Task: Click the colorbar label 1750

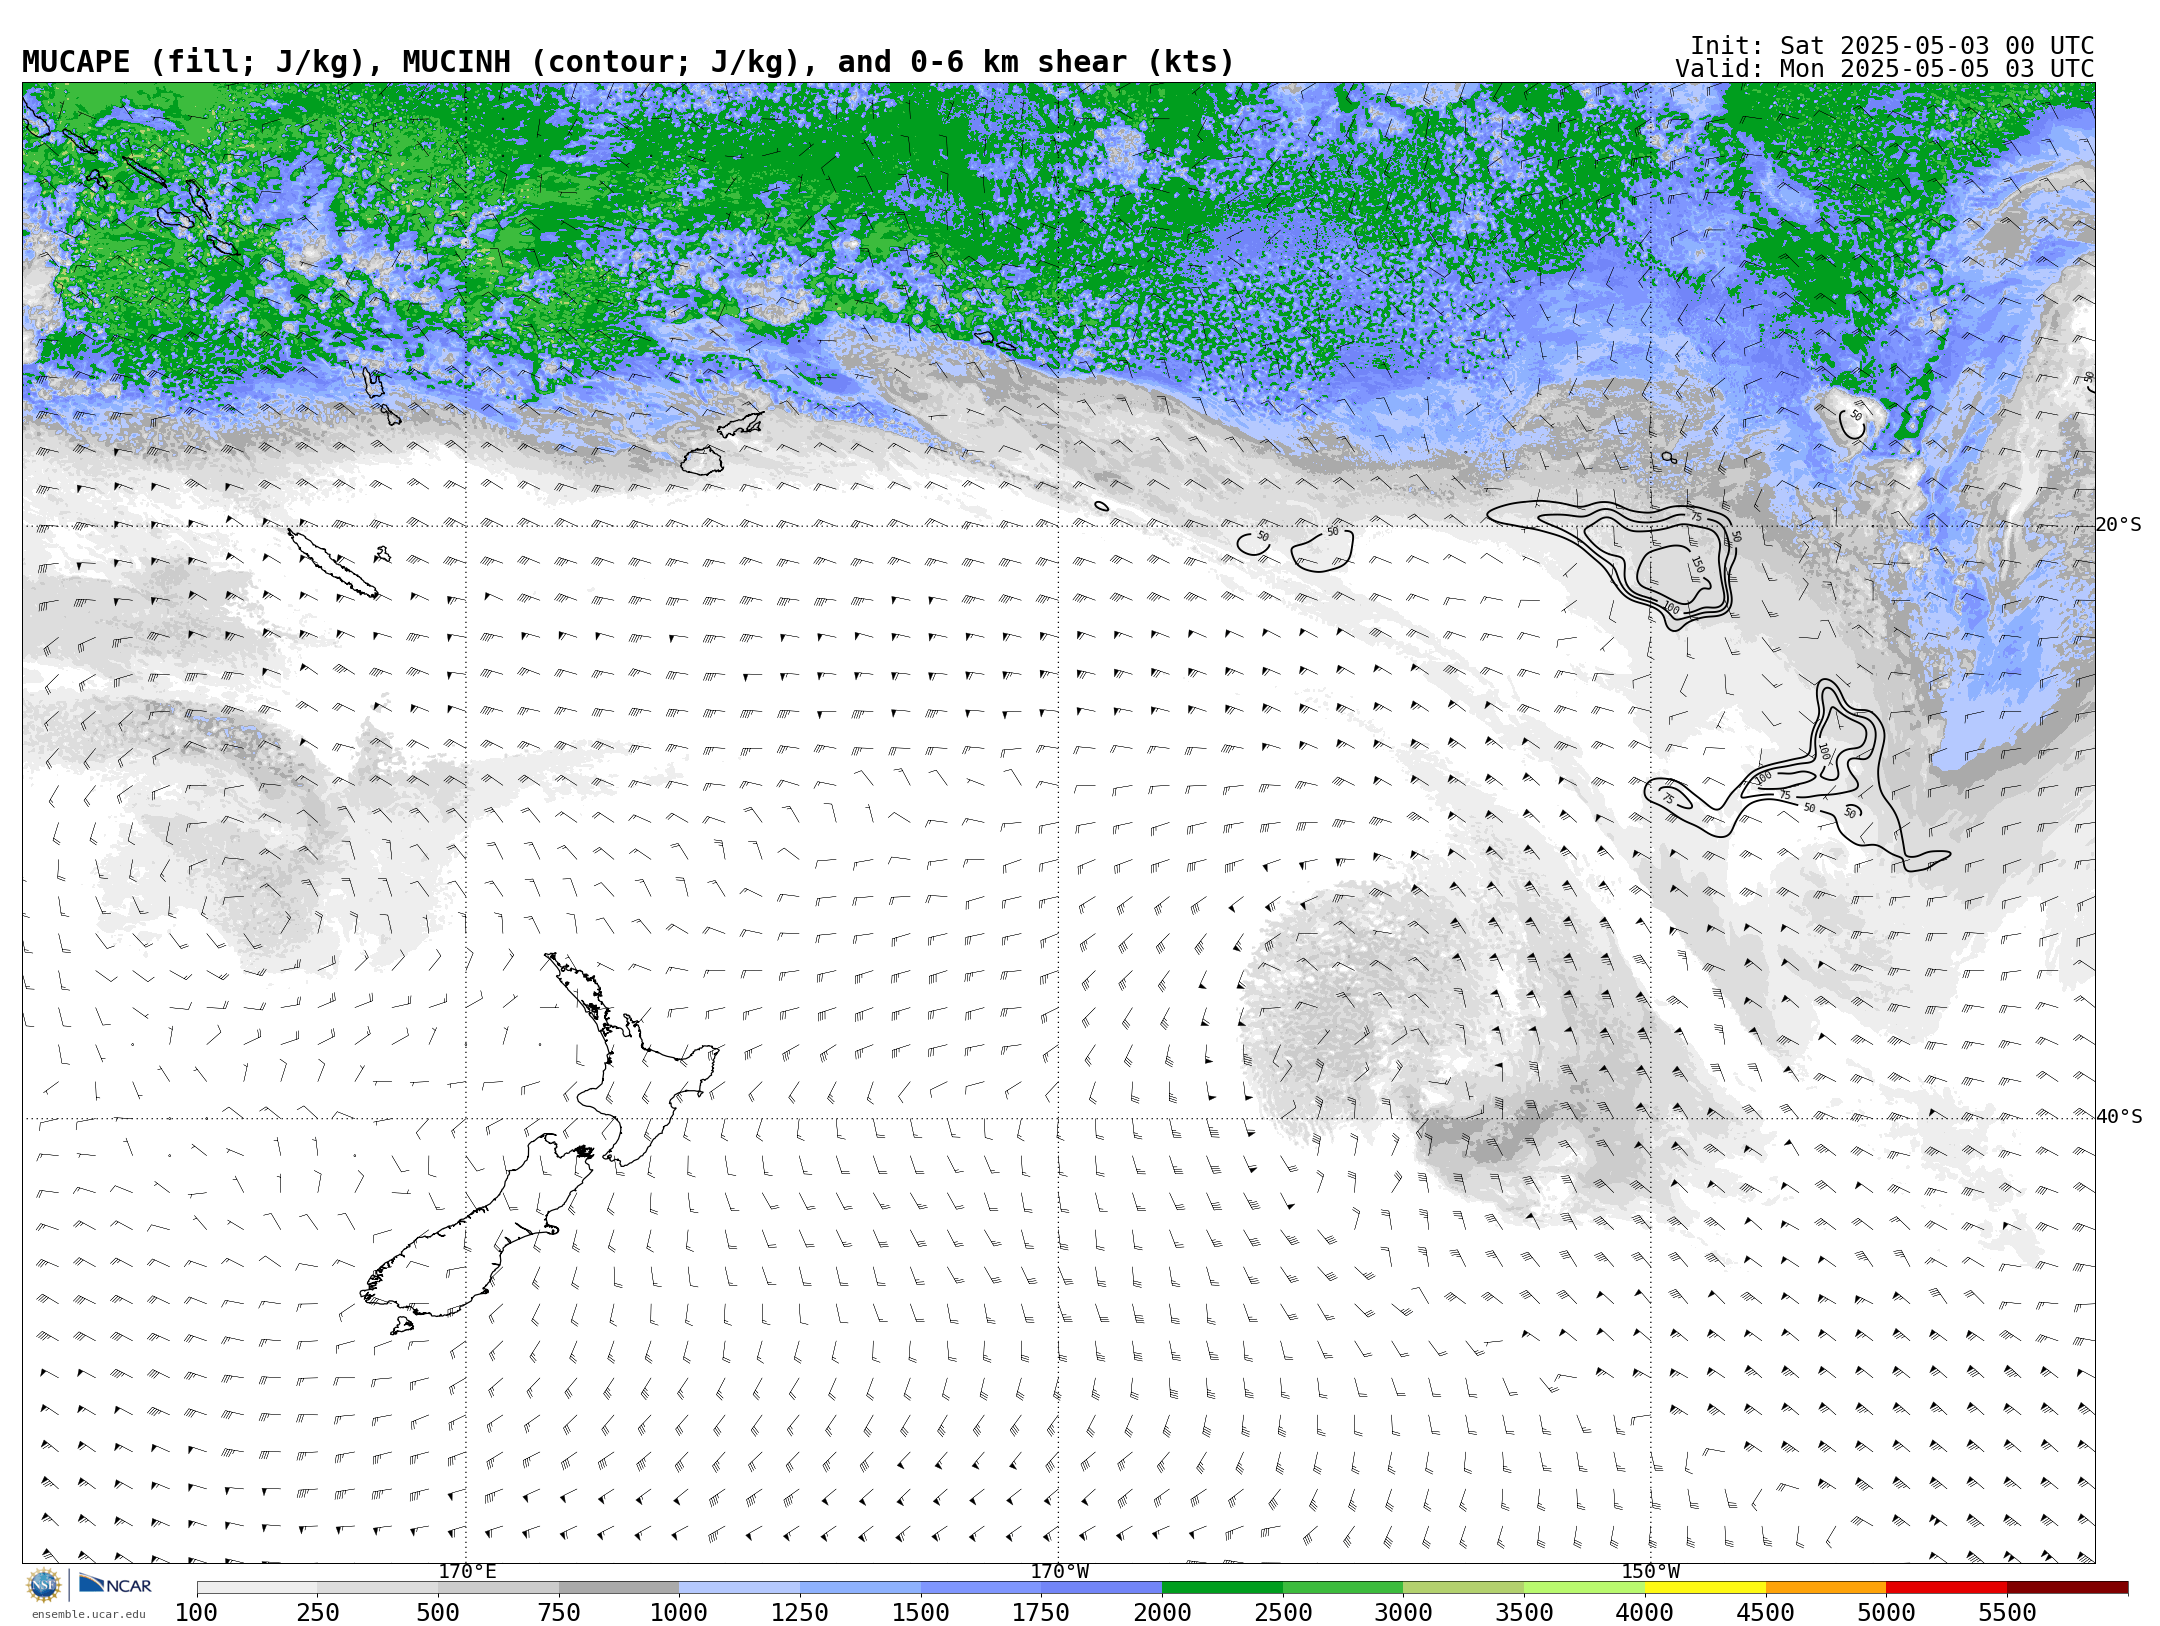Action: pyautogui.click(x=1041, y=1613)
